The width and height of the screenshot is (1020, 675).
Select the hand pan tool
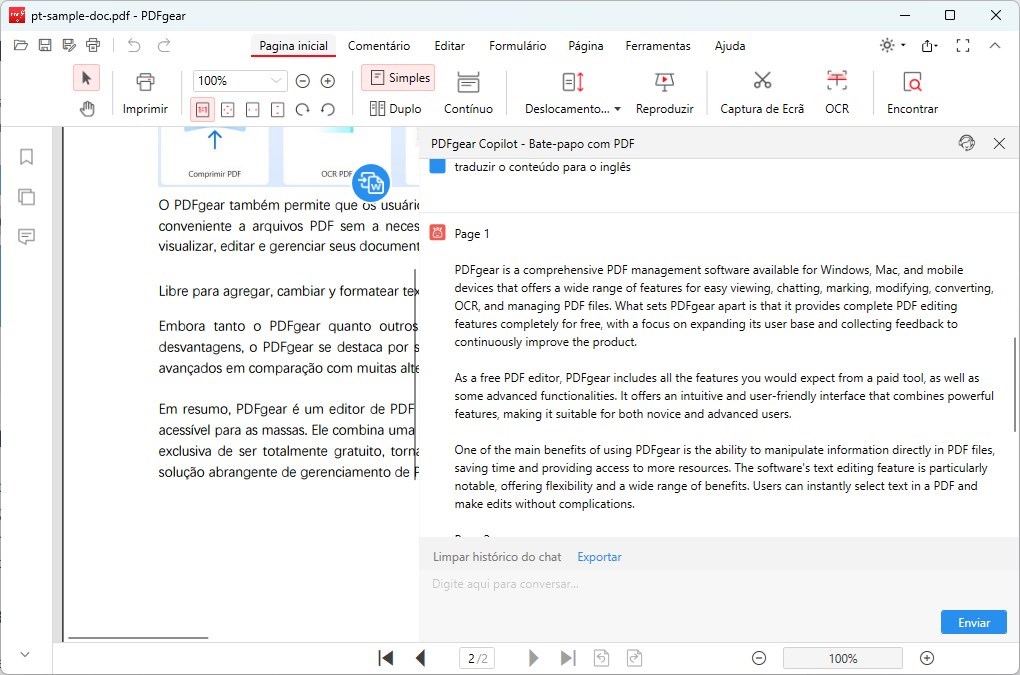pos(87,108)
